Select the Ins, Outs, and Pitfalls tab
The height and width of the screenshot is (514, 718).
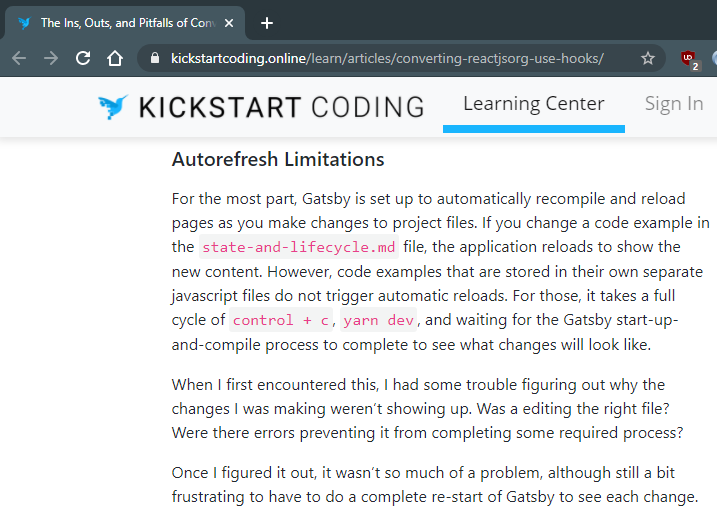(x=125, y=23)
